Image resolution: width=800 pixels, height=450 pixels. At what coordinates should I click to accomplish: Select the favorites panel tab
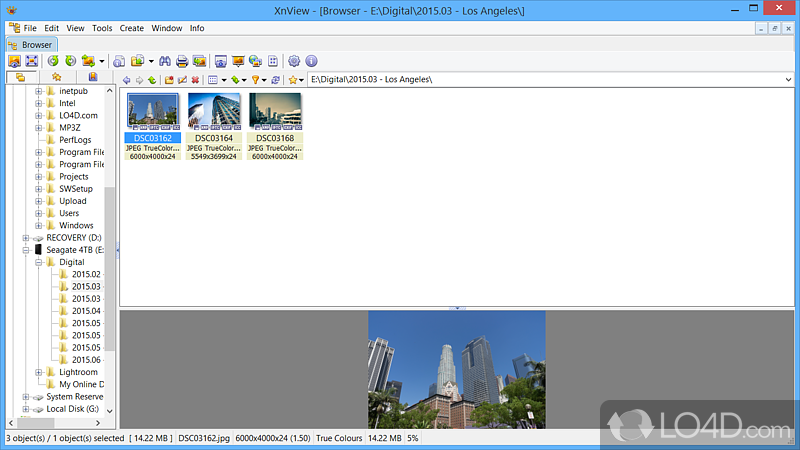pos(57,77)
